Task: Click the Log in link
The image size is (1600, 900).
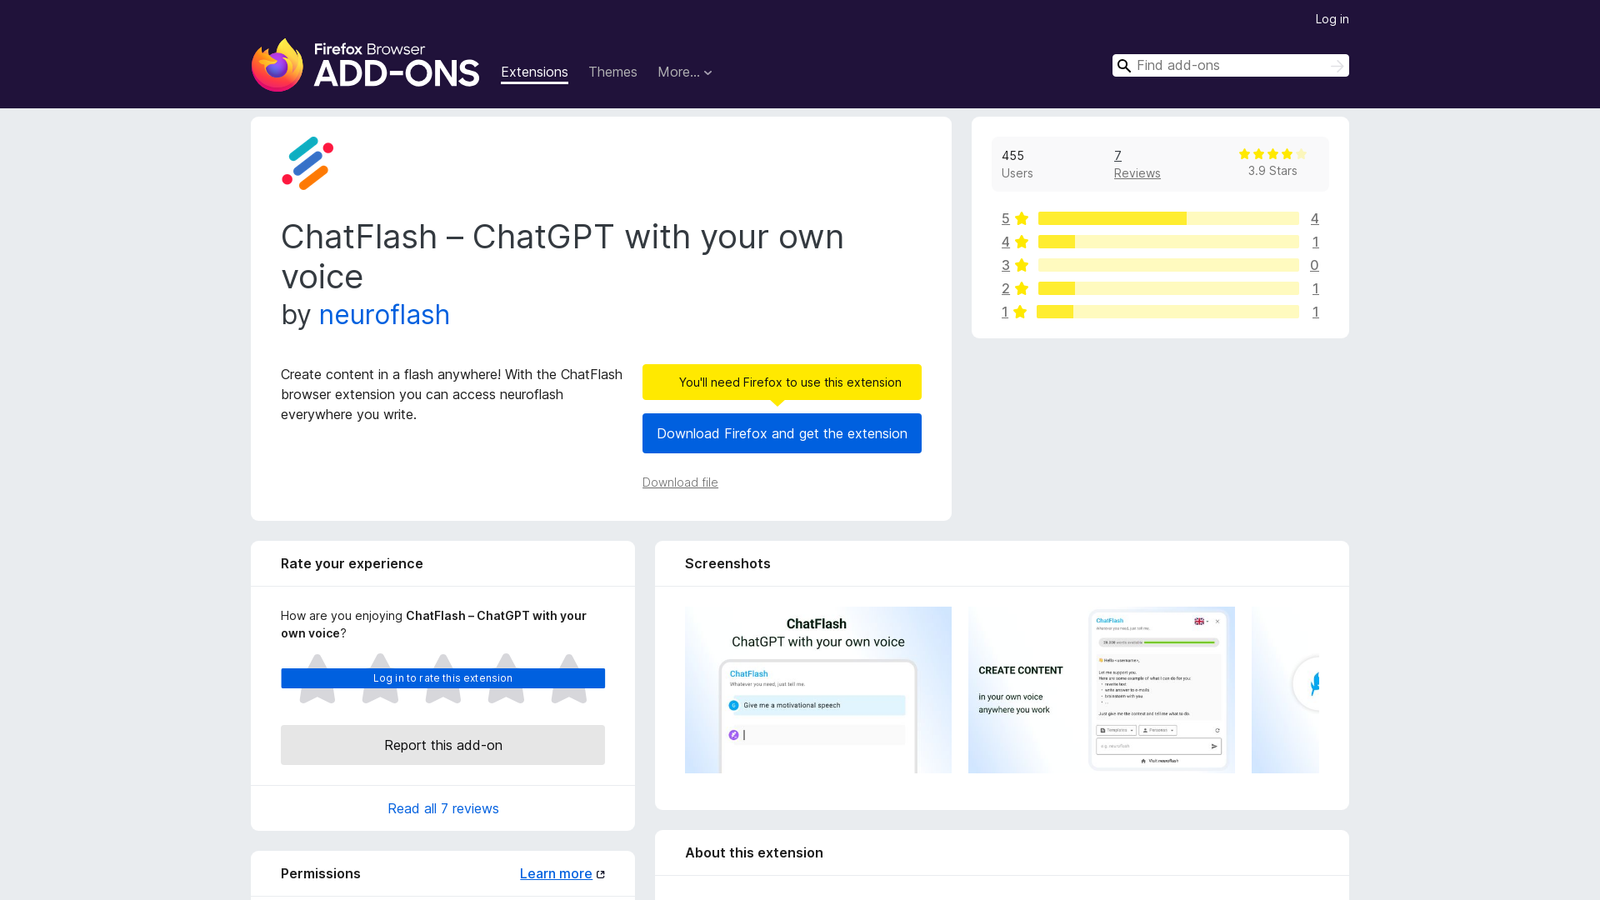Action: coord(1332,19)
